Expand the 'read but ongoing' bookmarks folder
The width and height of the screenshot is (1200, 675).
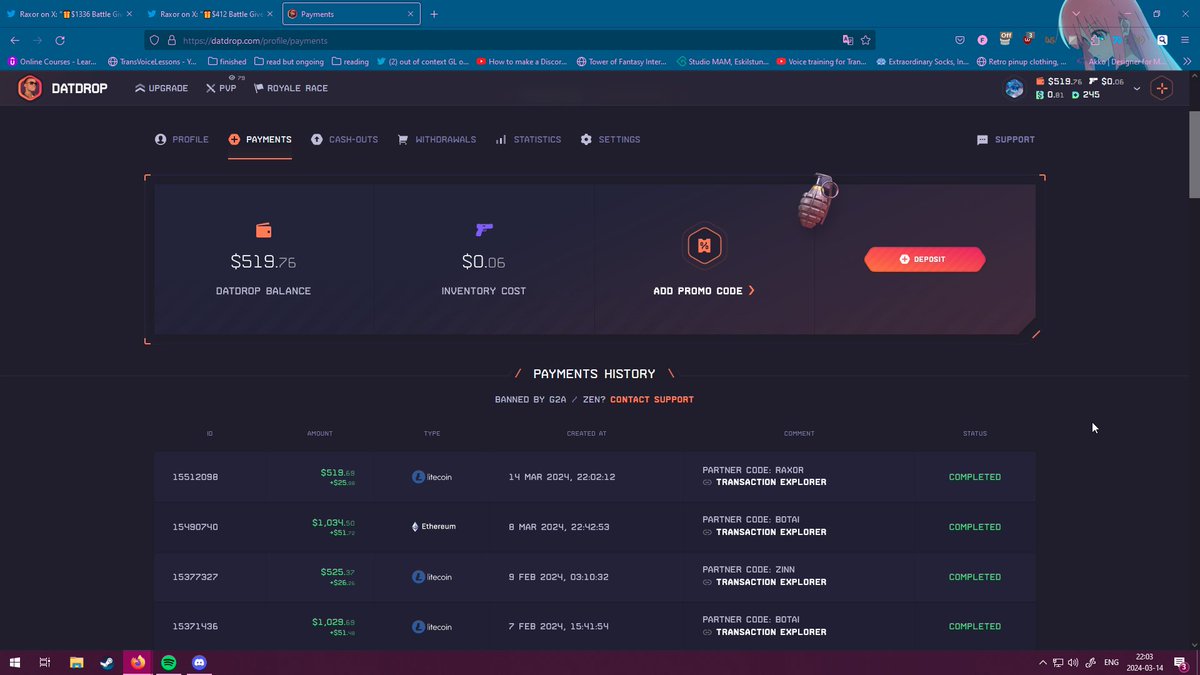coord(289,61)
